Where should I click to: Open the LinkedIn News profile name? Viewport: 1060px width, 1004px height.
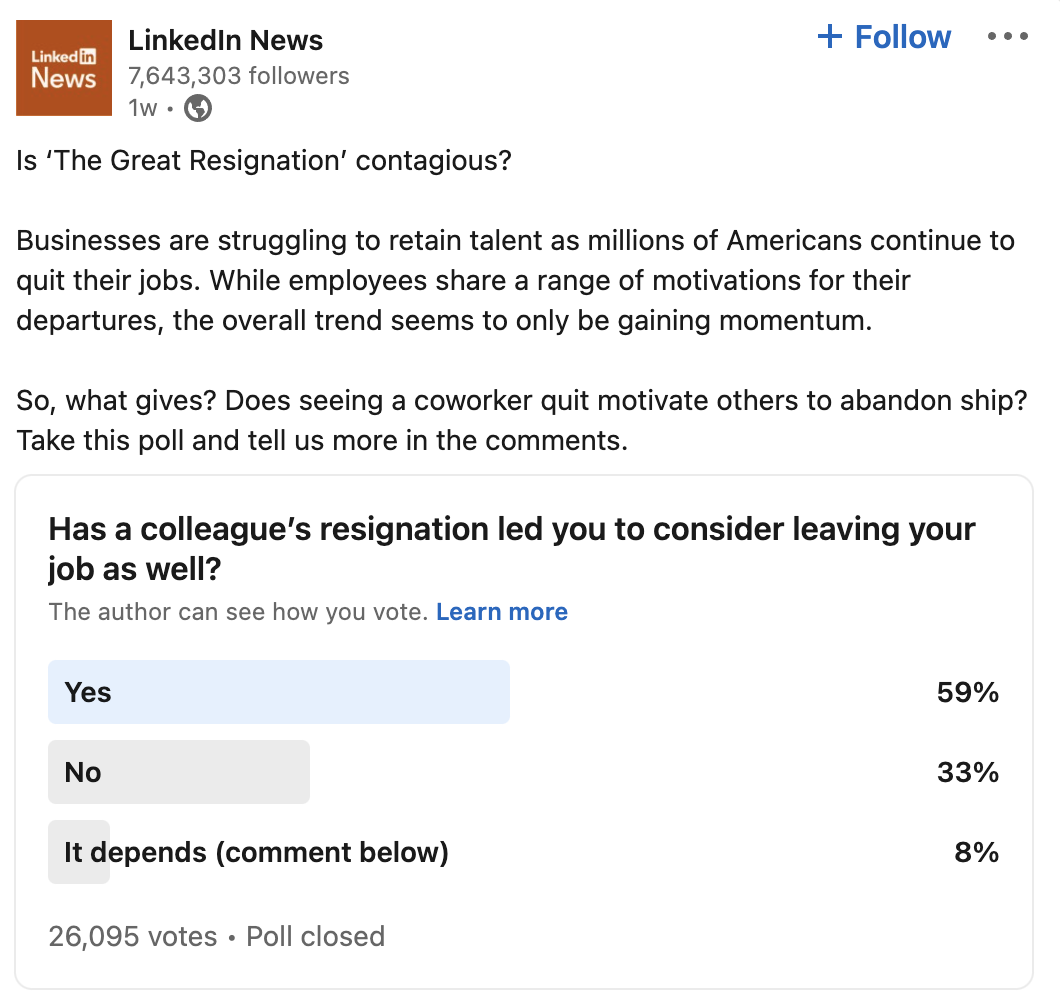pos(226,41)
